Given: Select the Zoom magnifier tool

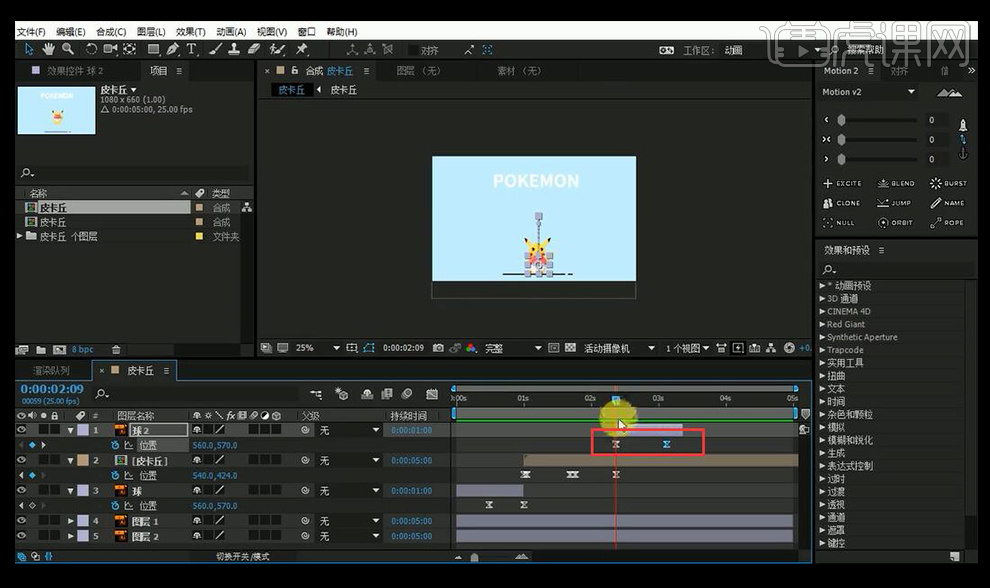Looking at the screenshot, I should pyautogui.click(x=68, y=49).
